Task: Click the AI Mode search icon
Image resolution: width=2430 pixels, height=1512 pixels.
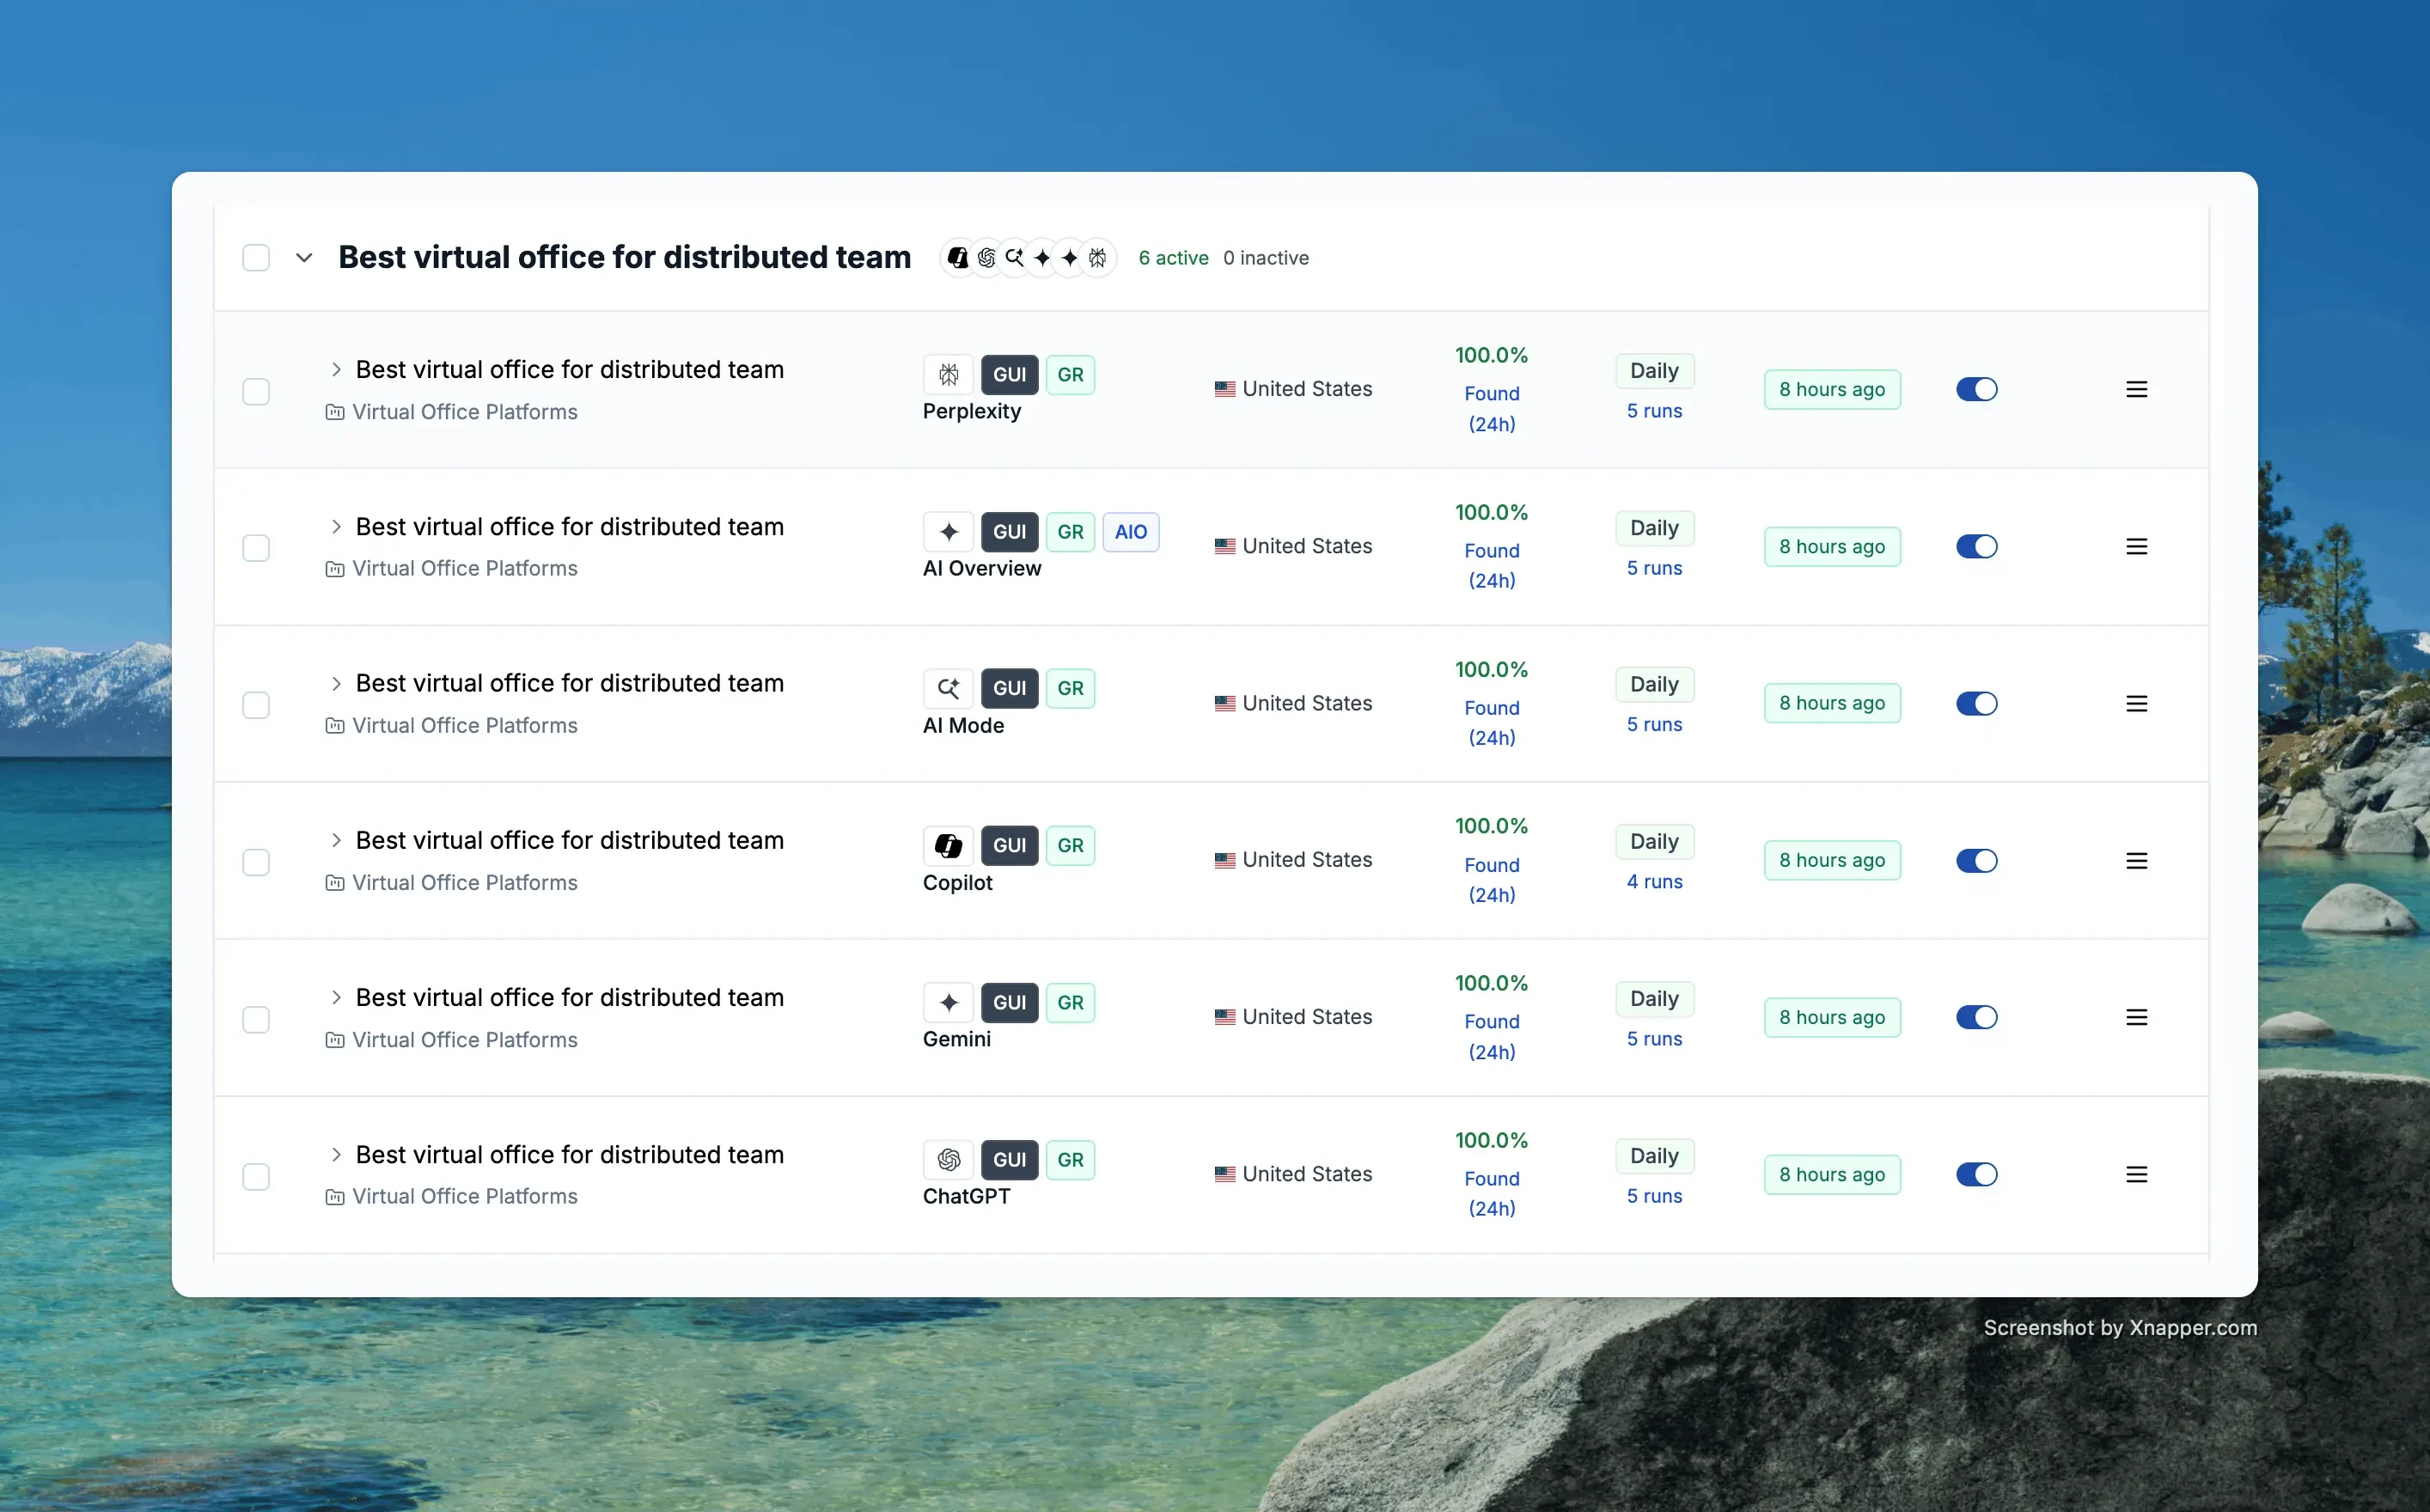Action: pyautogui.click(x=948, y=688)
